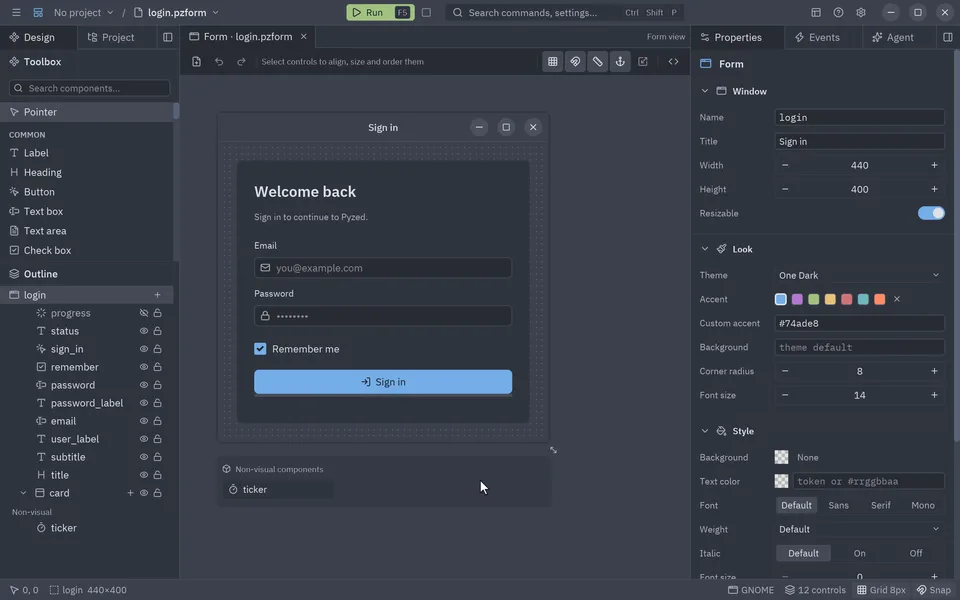The image size is (960, 600).
Task: Close the Form login.pzform tab
Action: [x=303, y=37]
